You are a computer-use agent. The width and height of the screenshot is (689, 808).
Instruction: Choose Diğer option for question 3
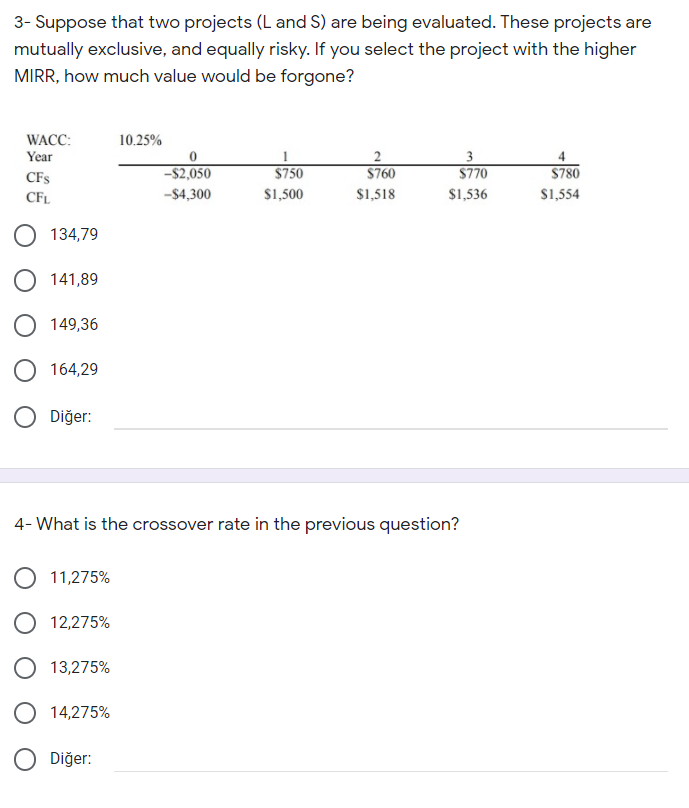tap(24, 416)
